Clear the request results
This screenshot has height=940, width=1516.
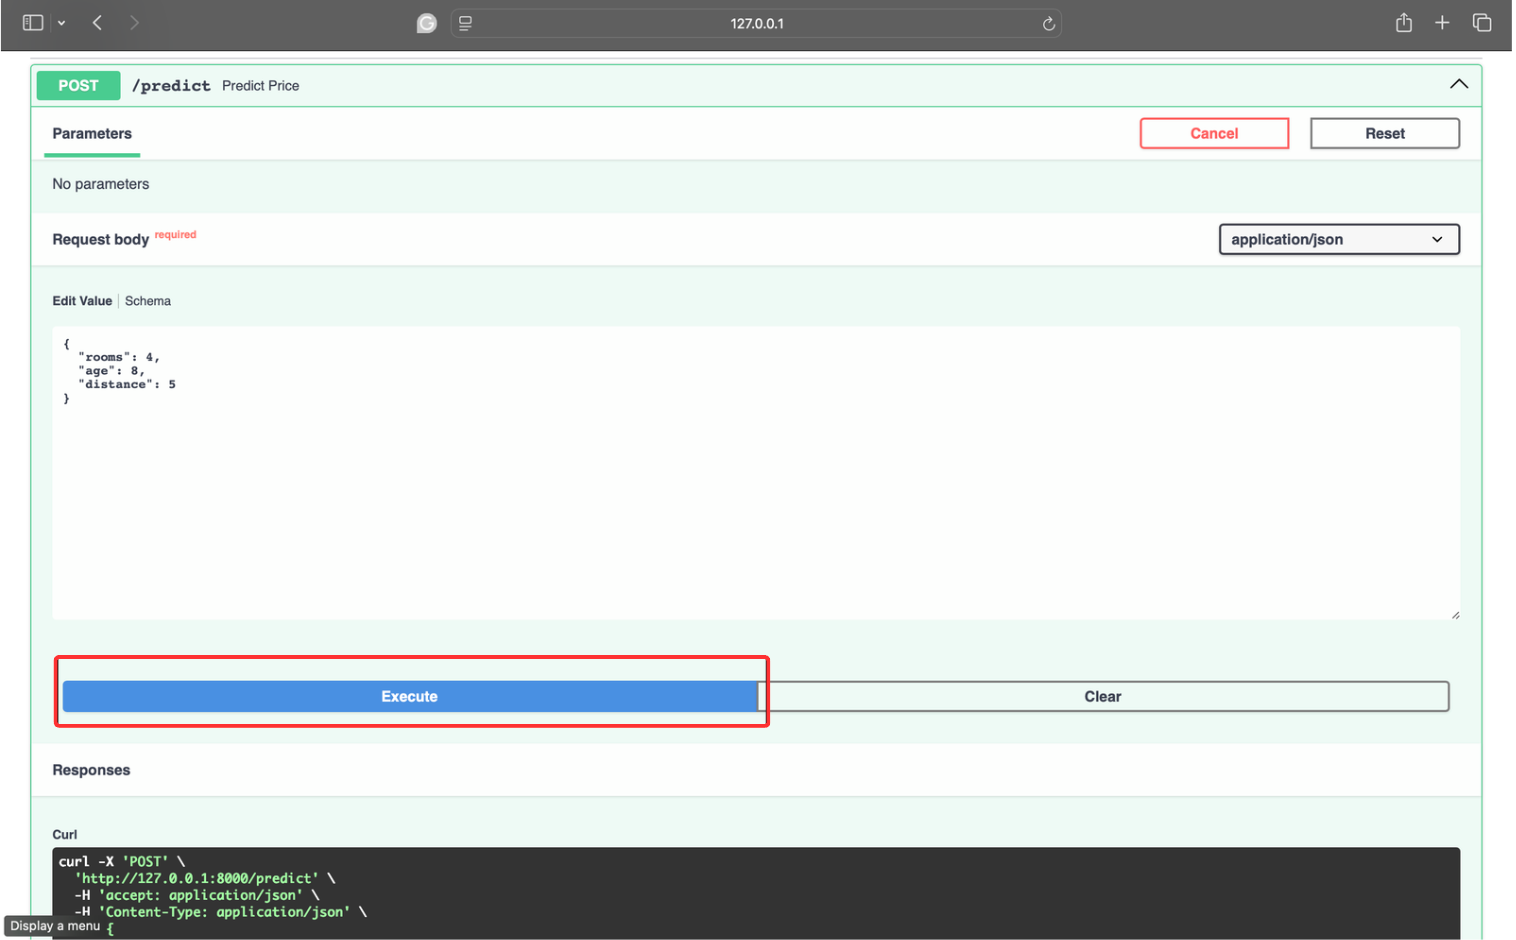(1102, 696)
